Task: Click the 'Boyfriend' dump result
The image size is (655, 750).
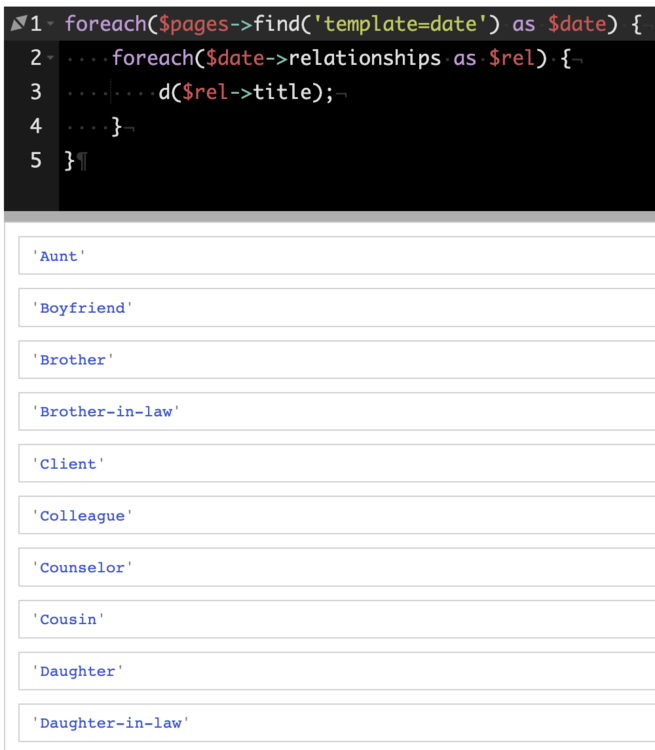Action: (82, 308)
